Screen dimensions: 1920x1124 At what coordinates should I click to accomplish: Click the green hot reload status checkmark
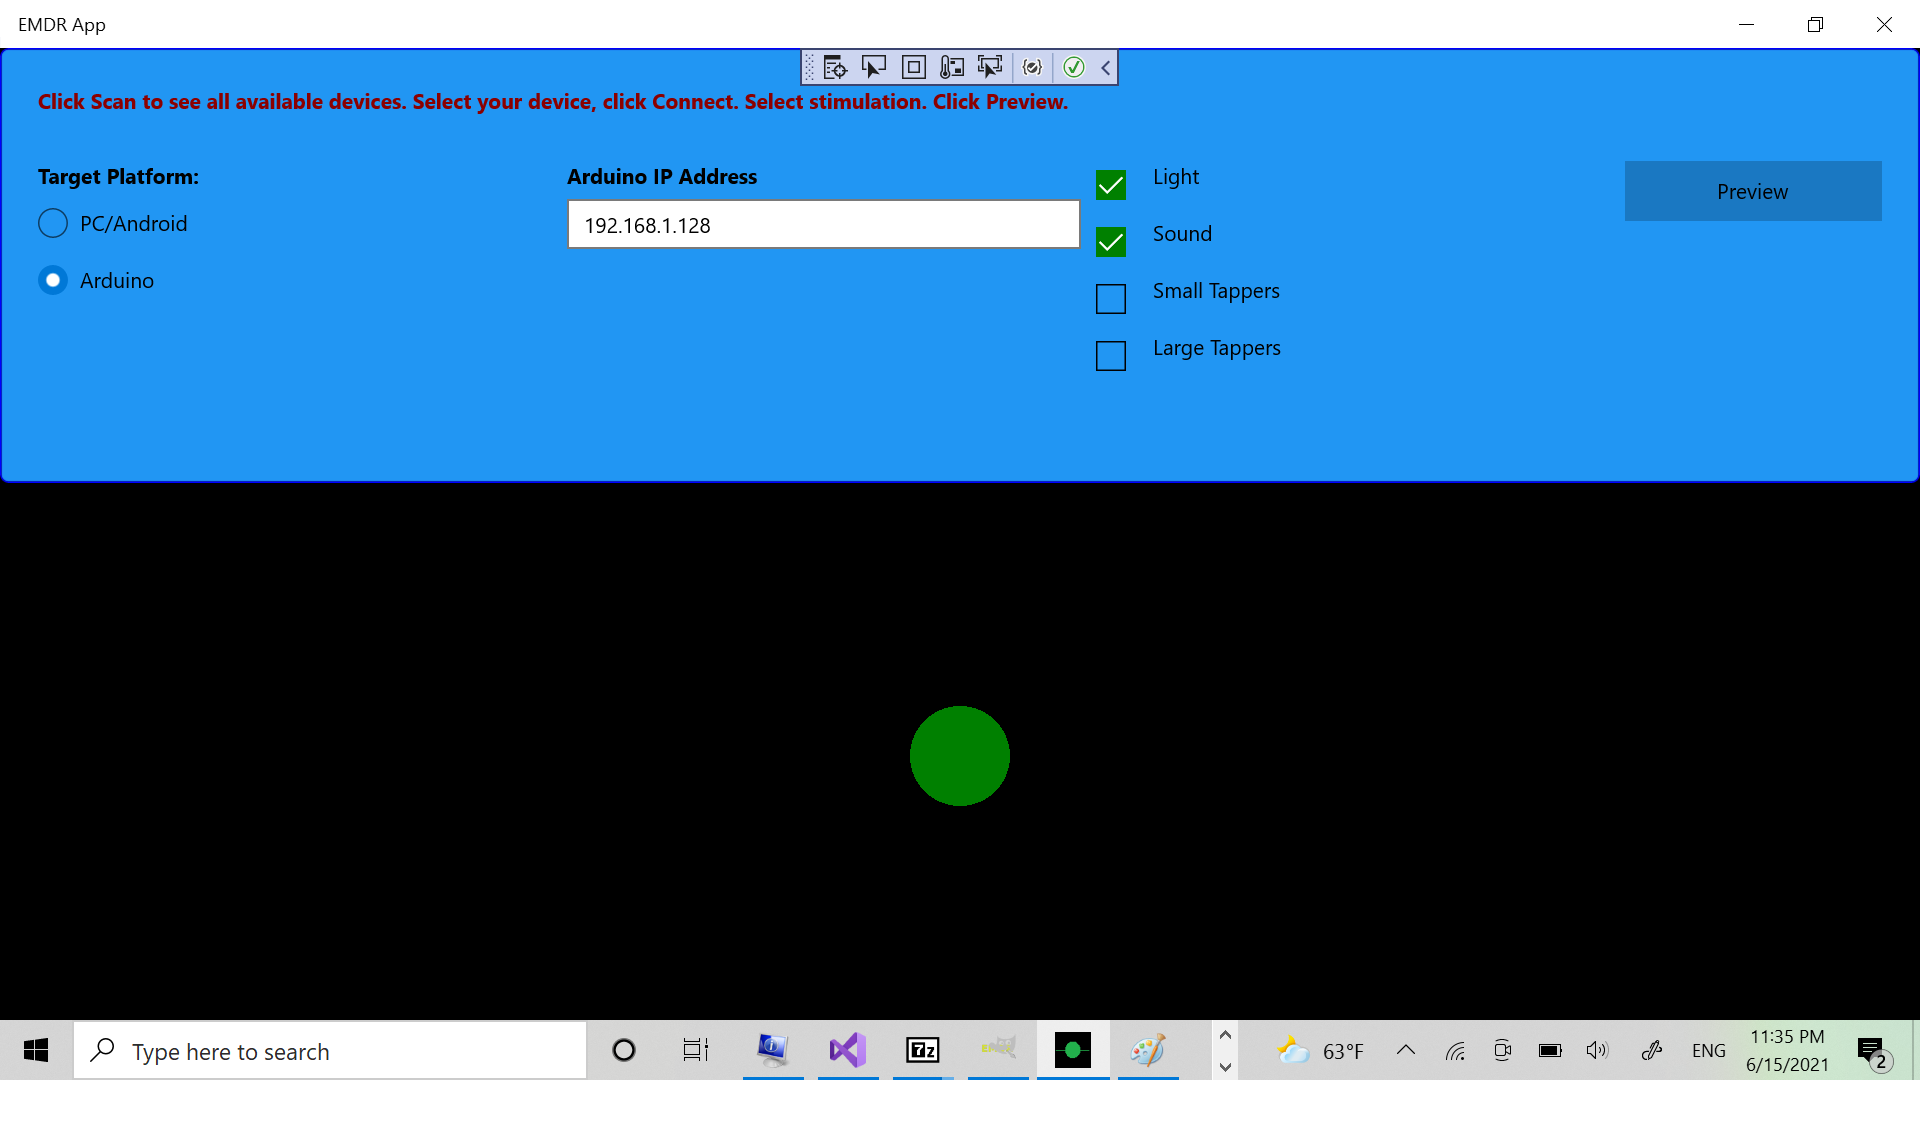(1074, 67)
